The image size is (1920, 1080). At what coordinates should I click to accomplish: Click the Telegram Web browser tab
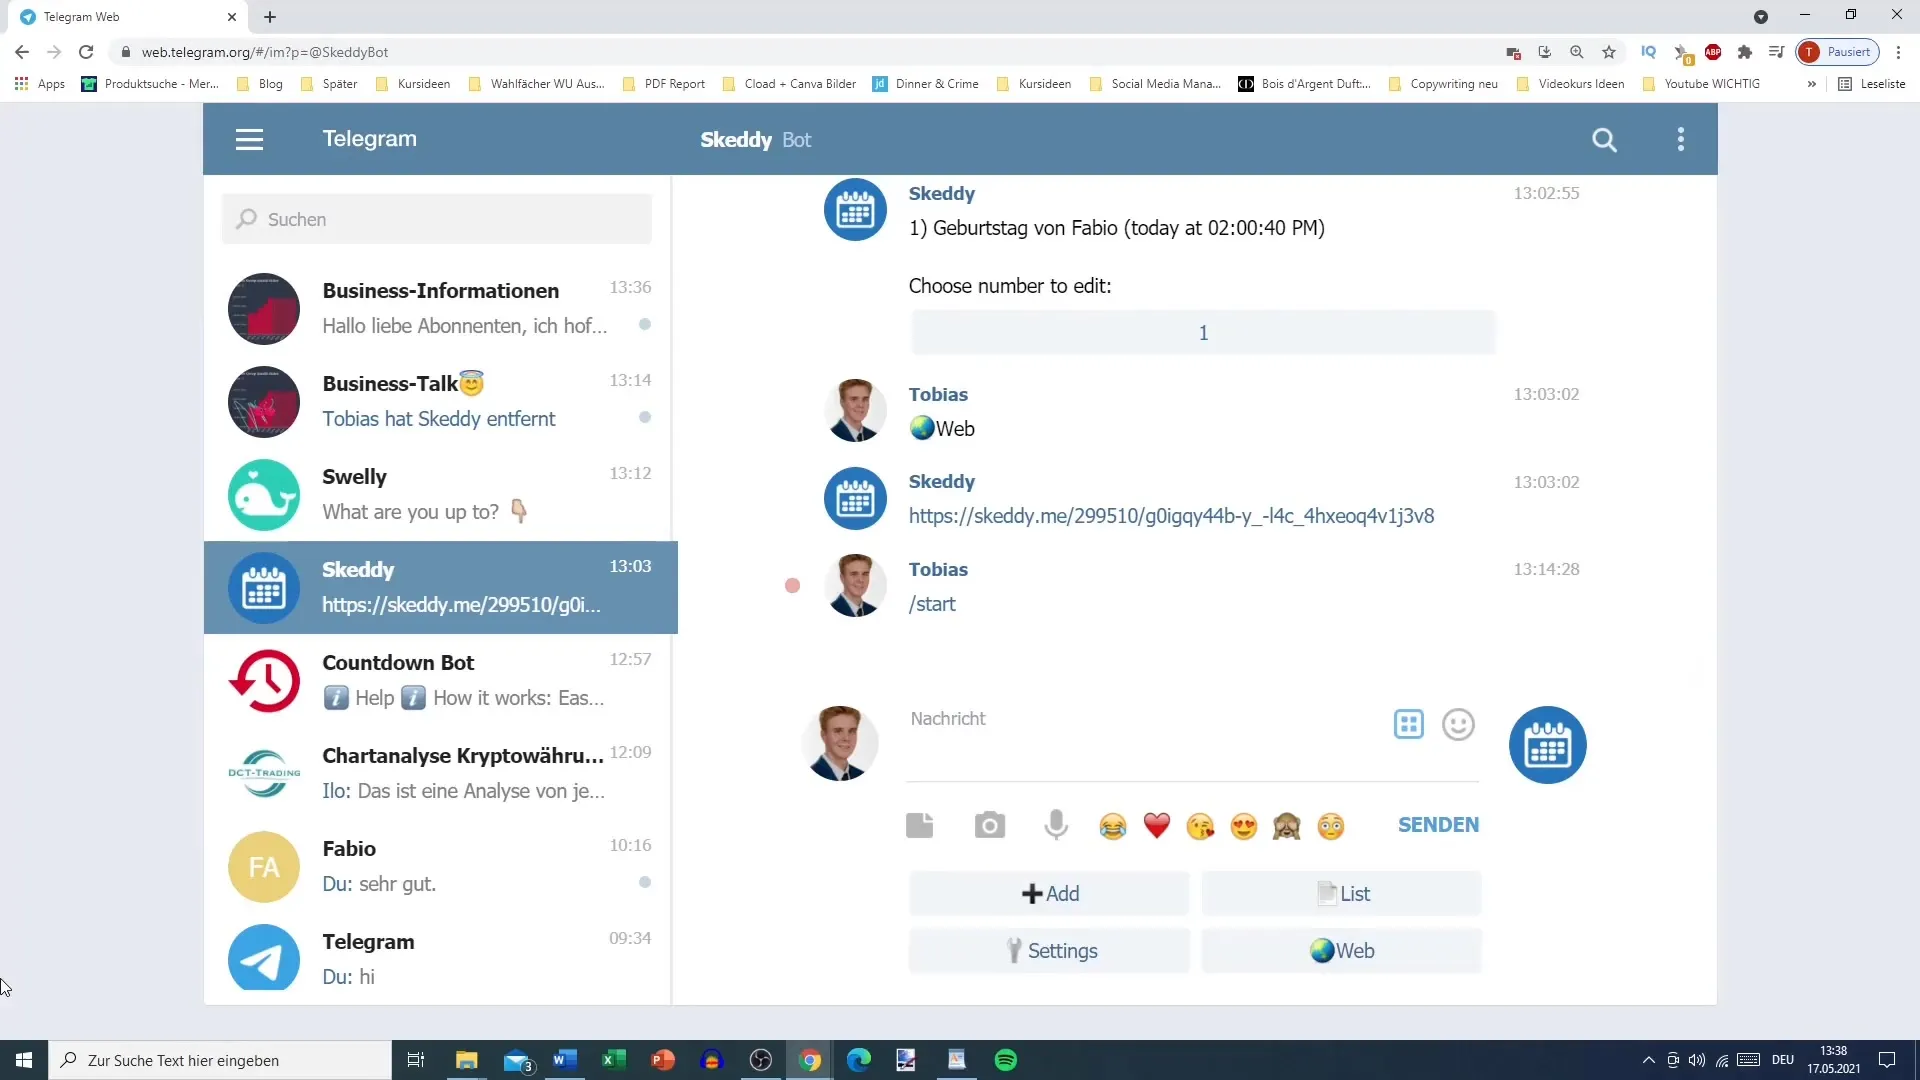tap(125, 17)
